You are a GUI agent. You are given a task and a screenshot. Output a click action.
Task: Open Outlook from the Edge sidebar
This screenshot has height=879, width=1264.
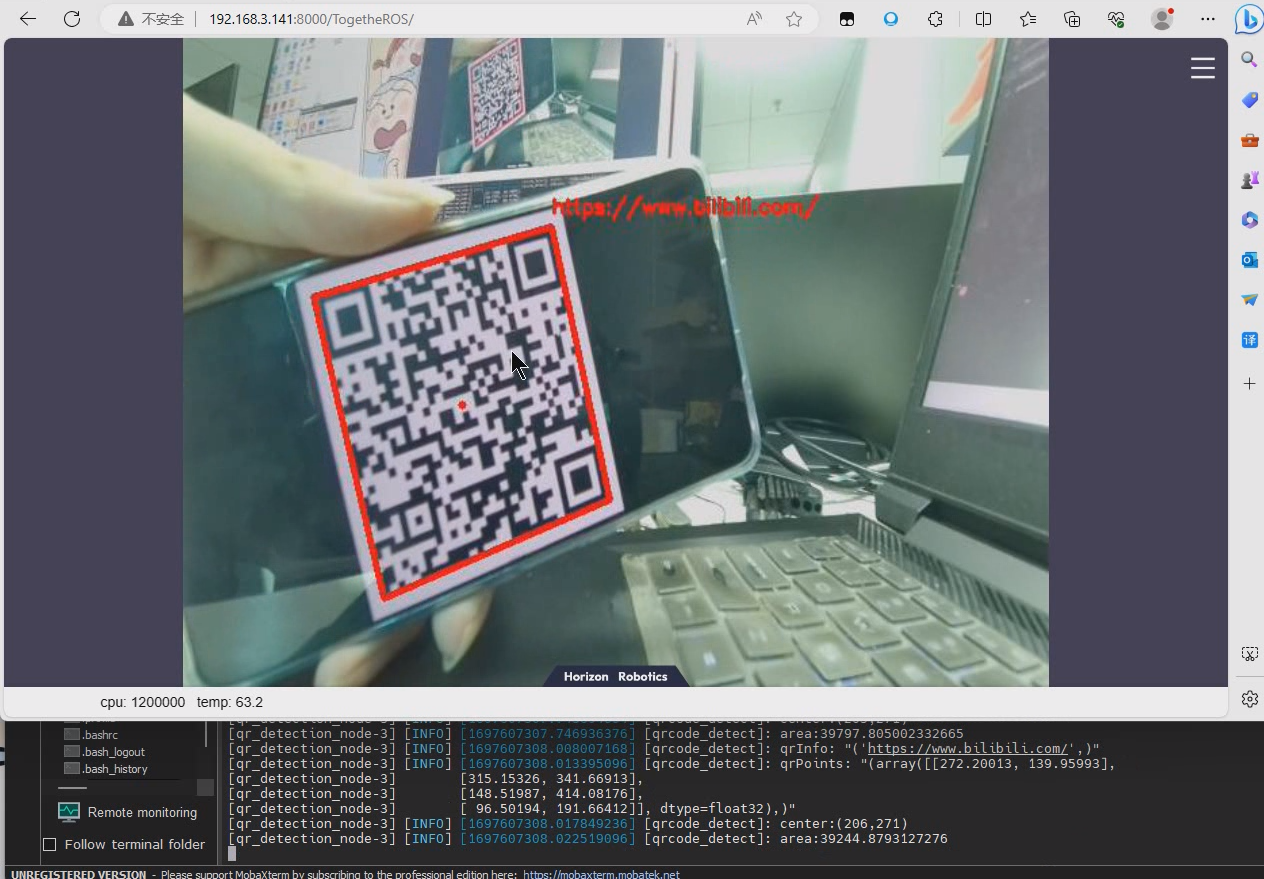point(1249,260)
